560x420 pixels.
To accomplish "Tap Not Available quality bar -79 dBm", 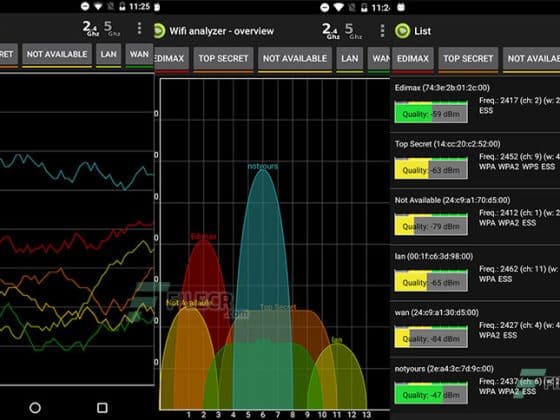I will click(431, 225).
